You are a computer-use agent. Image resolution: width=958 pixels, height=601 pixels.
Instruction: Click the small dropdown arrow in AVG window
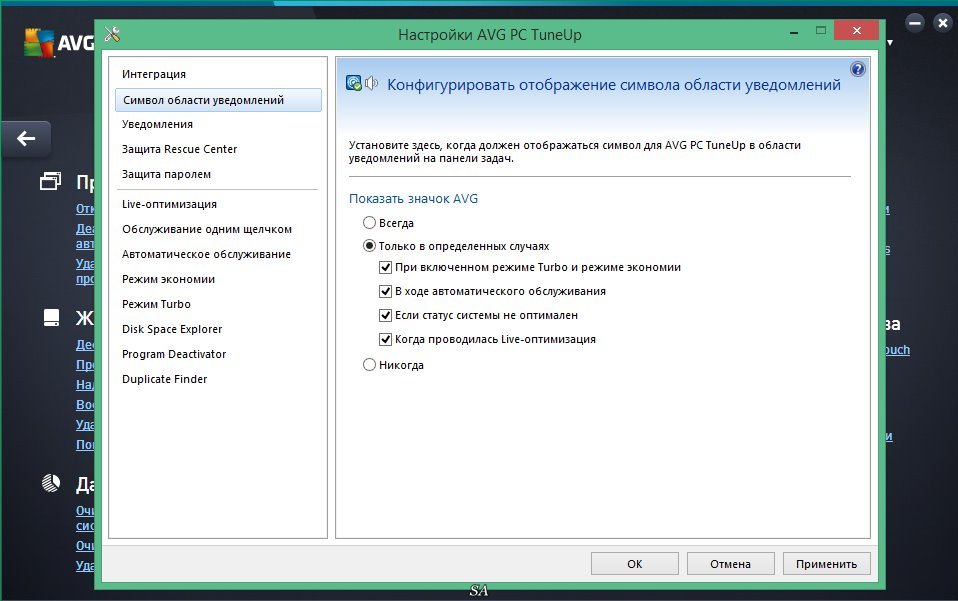pos(890,43)
